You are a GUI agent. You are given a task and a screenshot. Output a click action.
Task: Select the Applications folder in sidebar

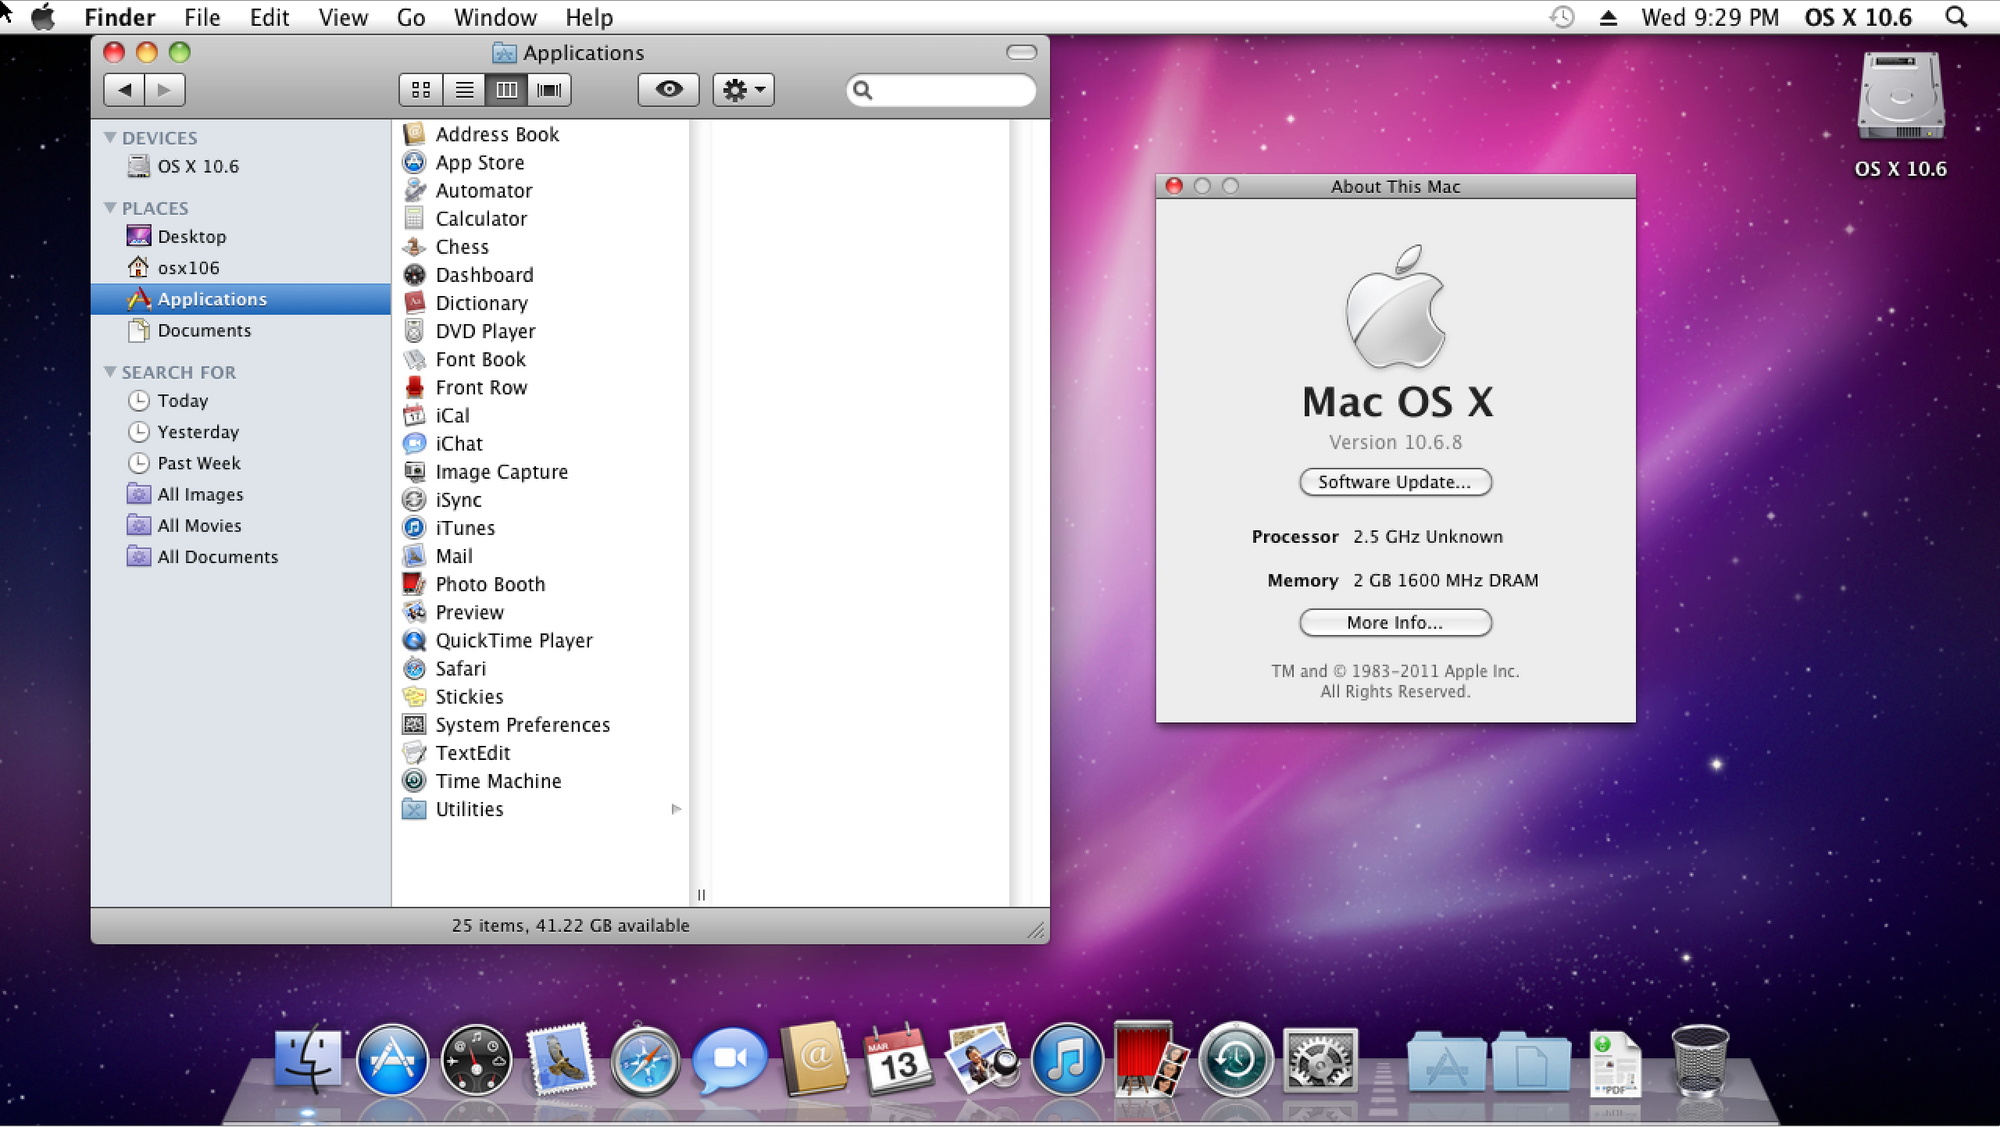click(x=213, y=298)
